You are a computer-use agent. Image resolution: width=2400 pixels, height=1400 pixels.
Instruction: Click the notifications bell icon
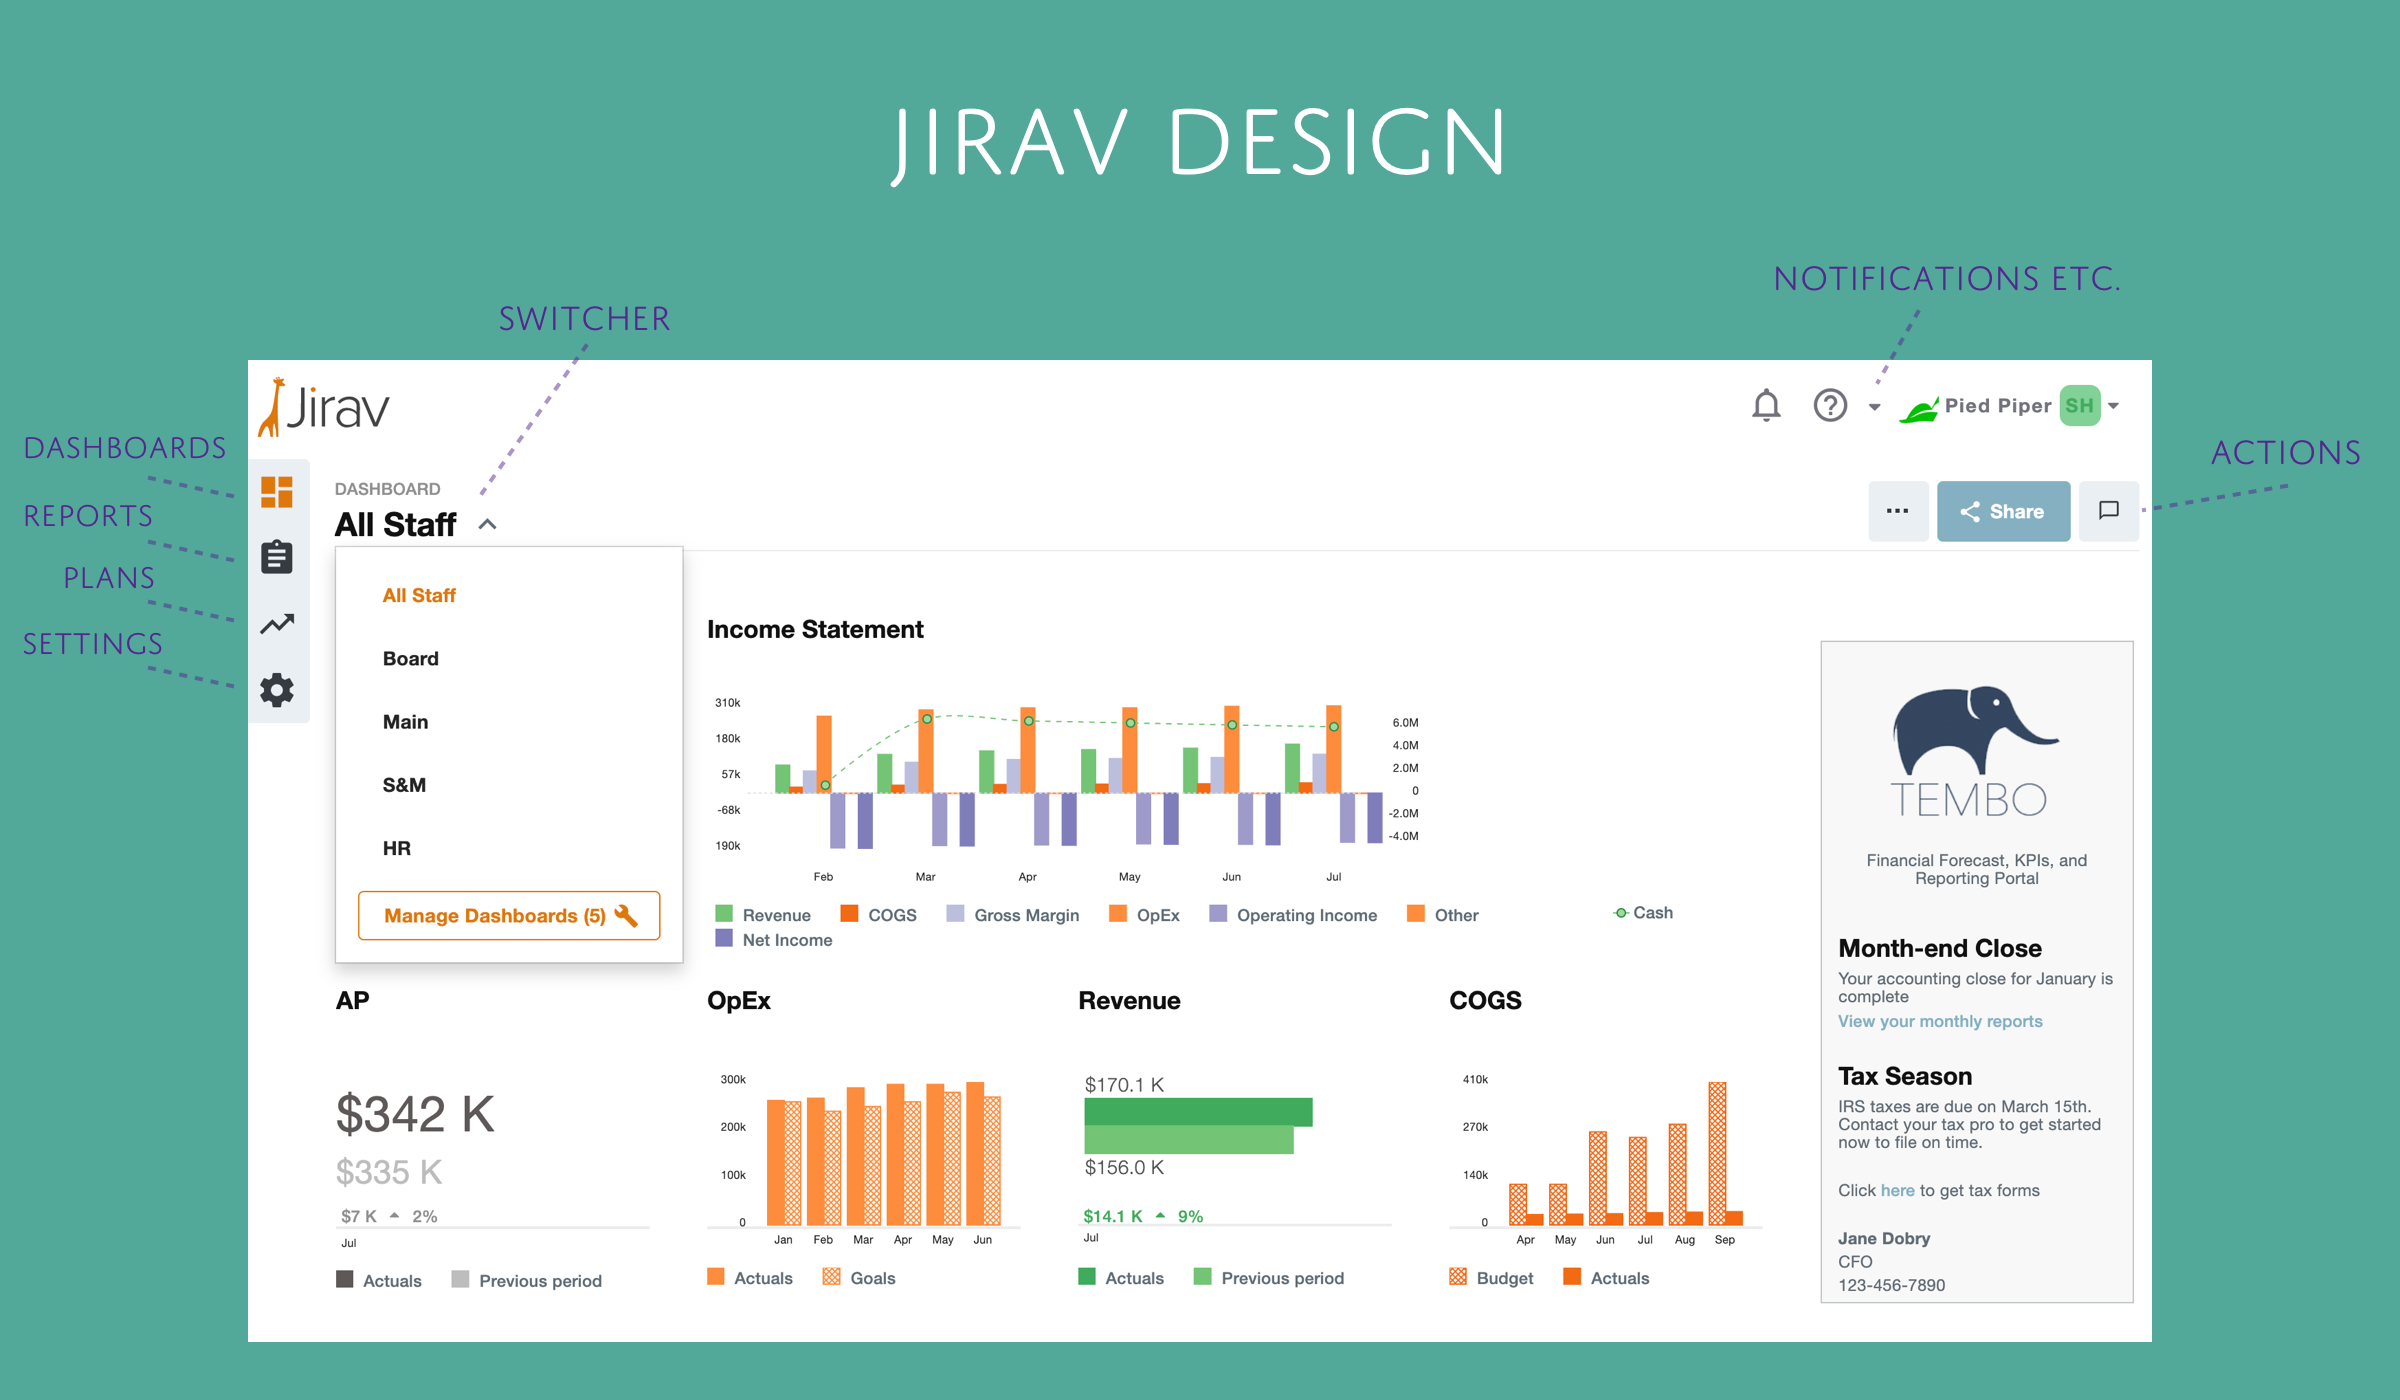pos(1766,405)
